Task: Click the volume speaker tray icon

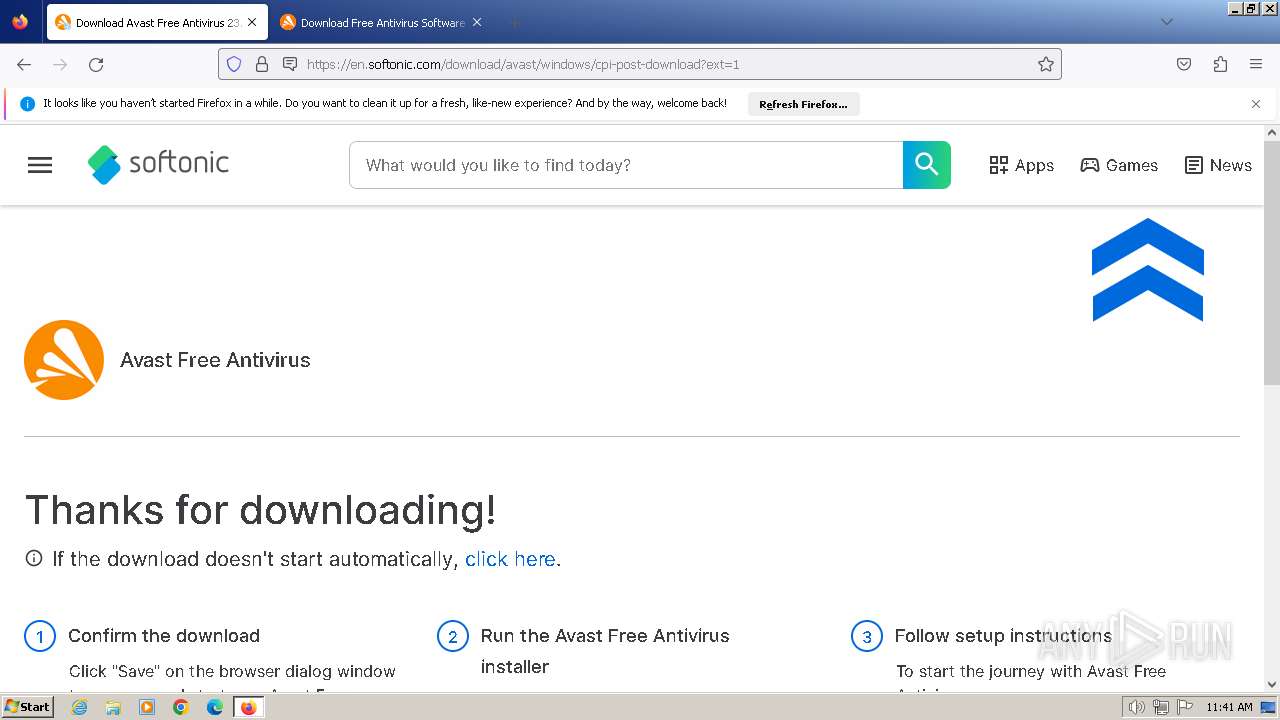Action: (x=1136, y=707)
